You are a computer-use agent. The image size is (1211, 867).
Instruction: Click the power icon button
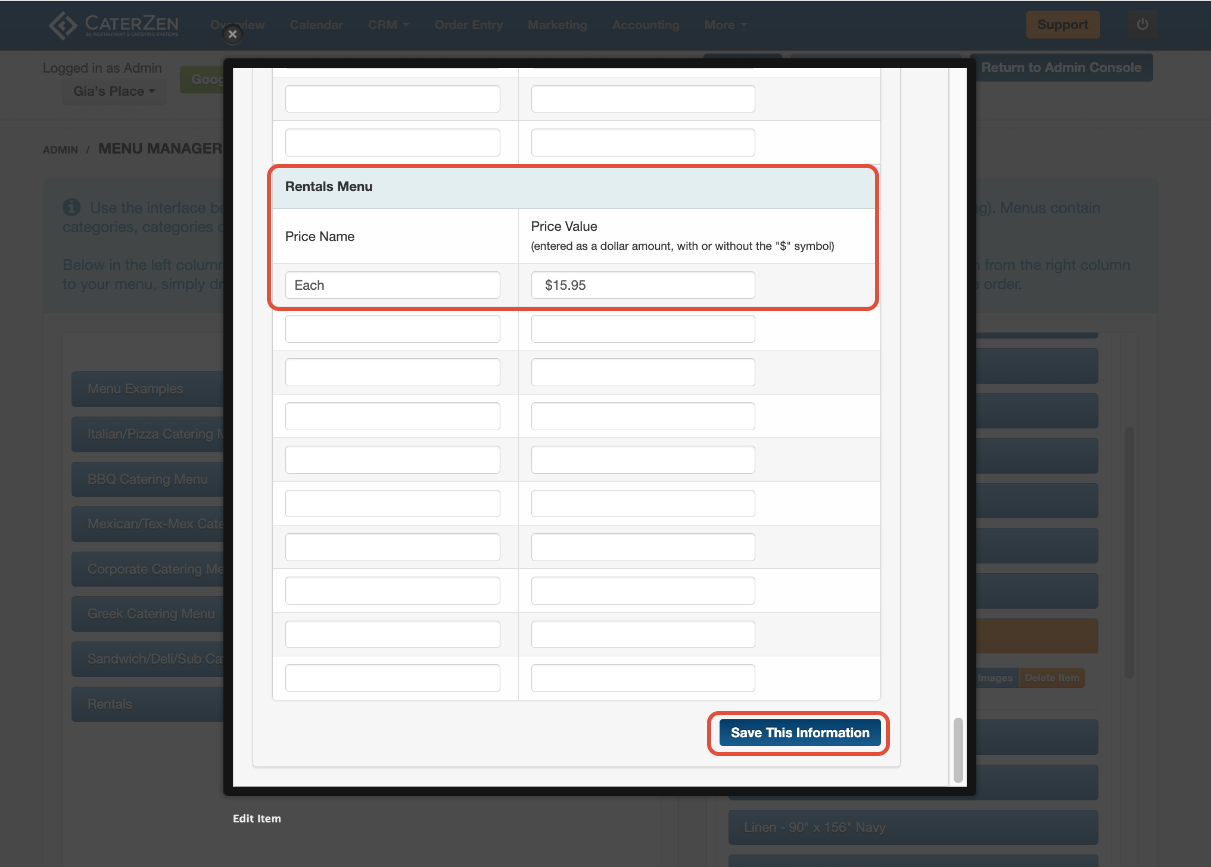pyautogui.click(x=1142, y=25)
